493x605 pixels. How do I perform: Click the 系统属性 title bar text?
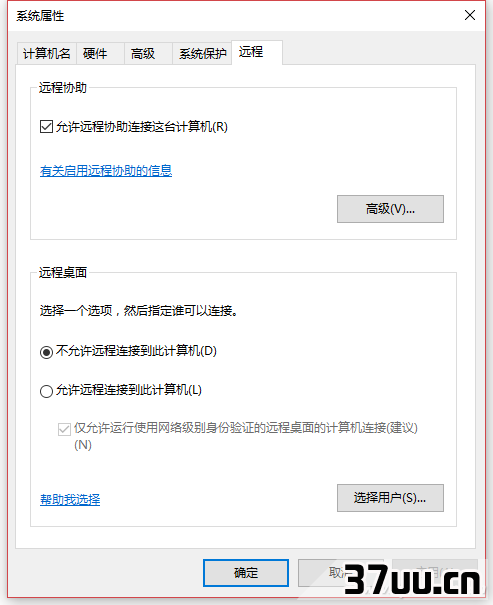(x=40, y=16)
